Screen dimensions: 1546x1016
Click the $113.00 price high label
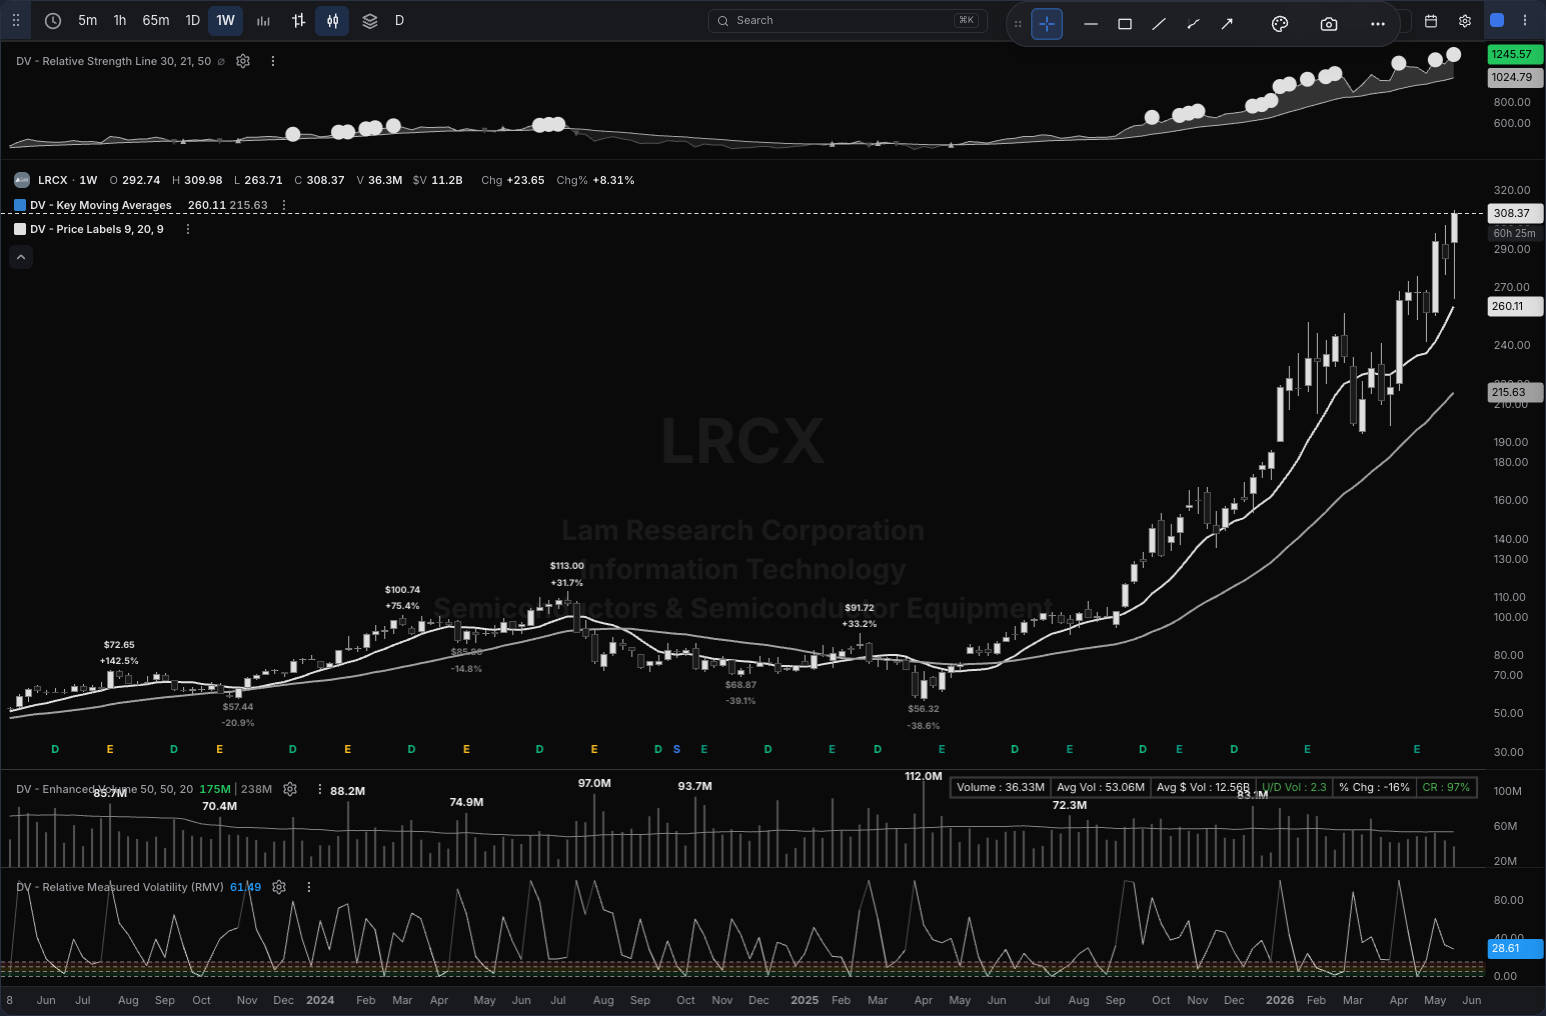567,566
